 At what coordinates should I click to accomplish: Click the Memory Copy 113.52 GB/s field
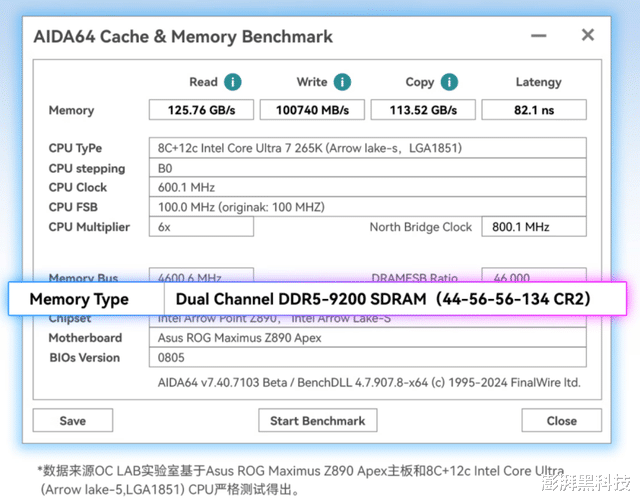[x=423, y=110]
